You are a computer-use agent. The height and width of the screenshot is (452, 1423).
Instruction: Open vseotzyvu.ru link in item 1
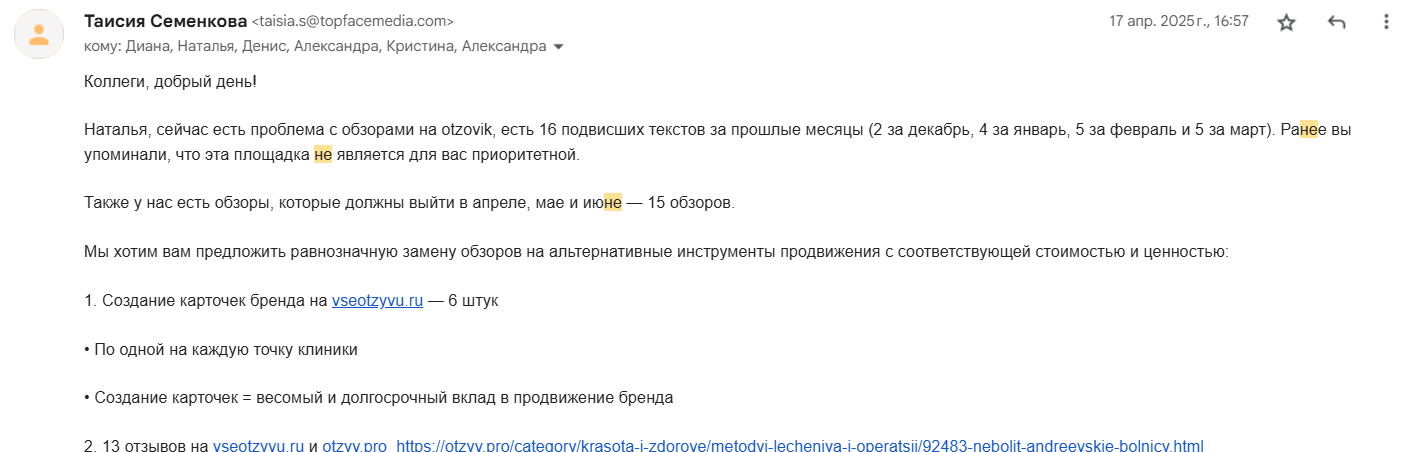(x=377, y=300)
